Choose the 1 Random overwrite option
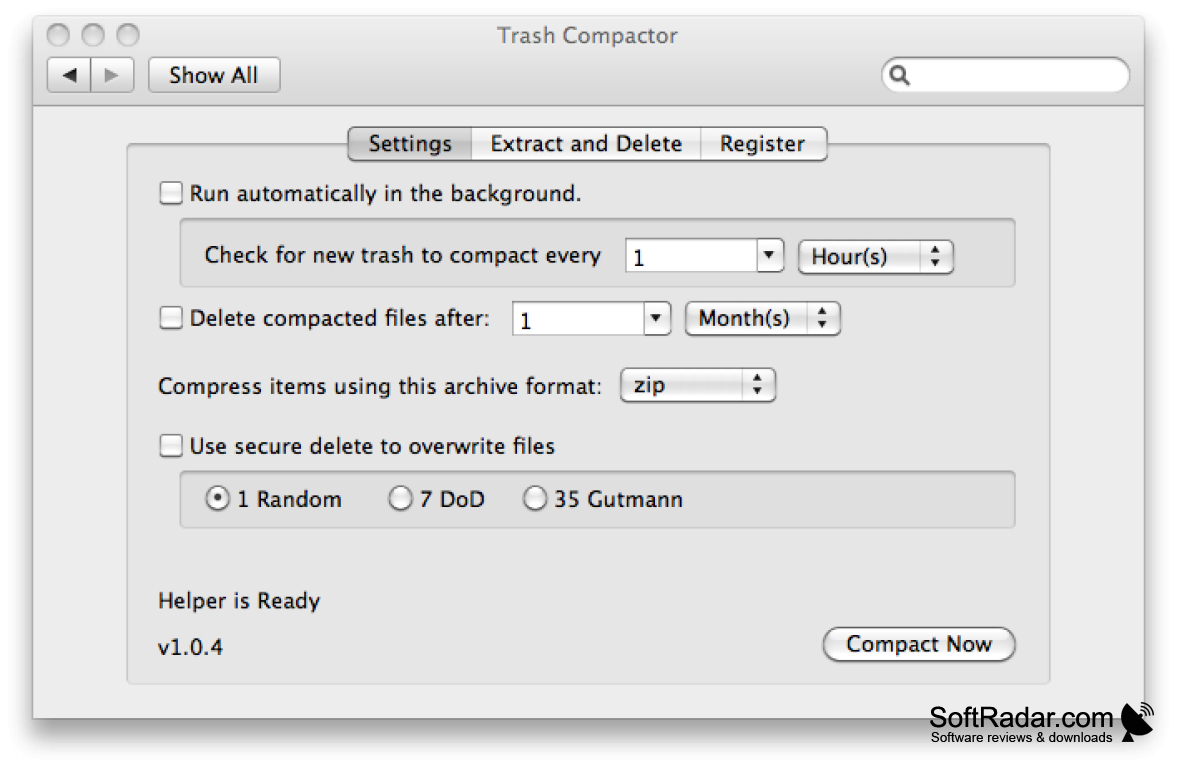This screenshot has height=768, width=1177. (218, 498)
